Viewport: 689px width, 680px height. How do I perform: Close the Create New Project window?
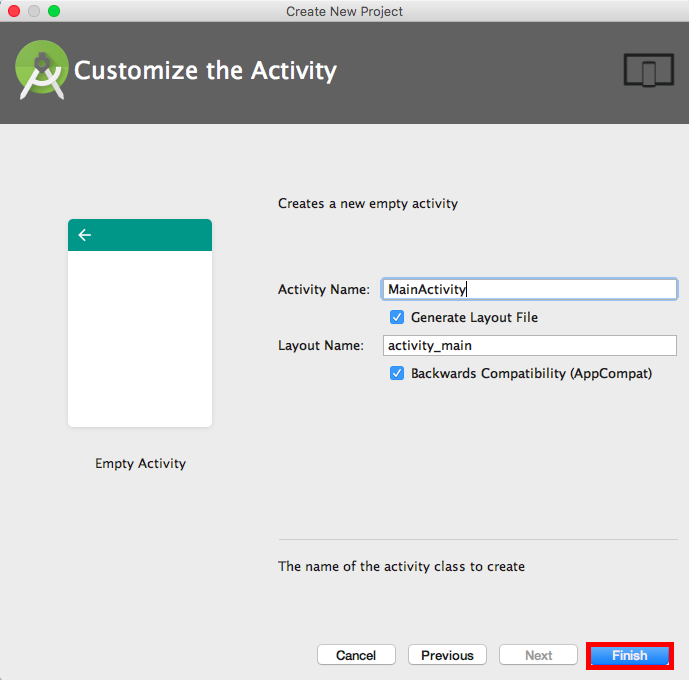(14, 11)
